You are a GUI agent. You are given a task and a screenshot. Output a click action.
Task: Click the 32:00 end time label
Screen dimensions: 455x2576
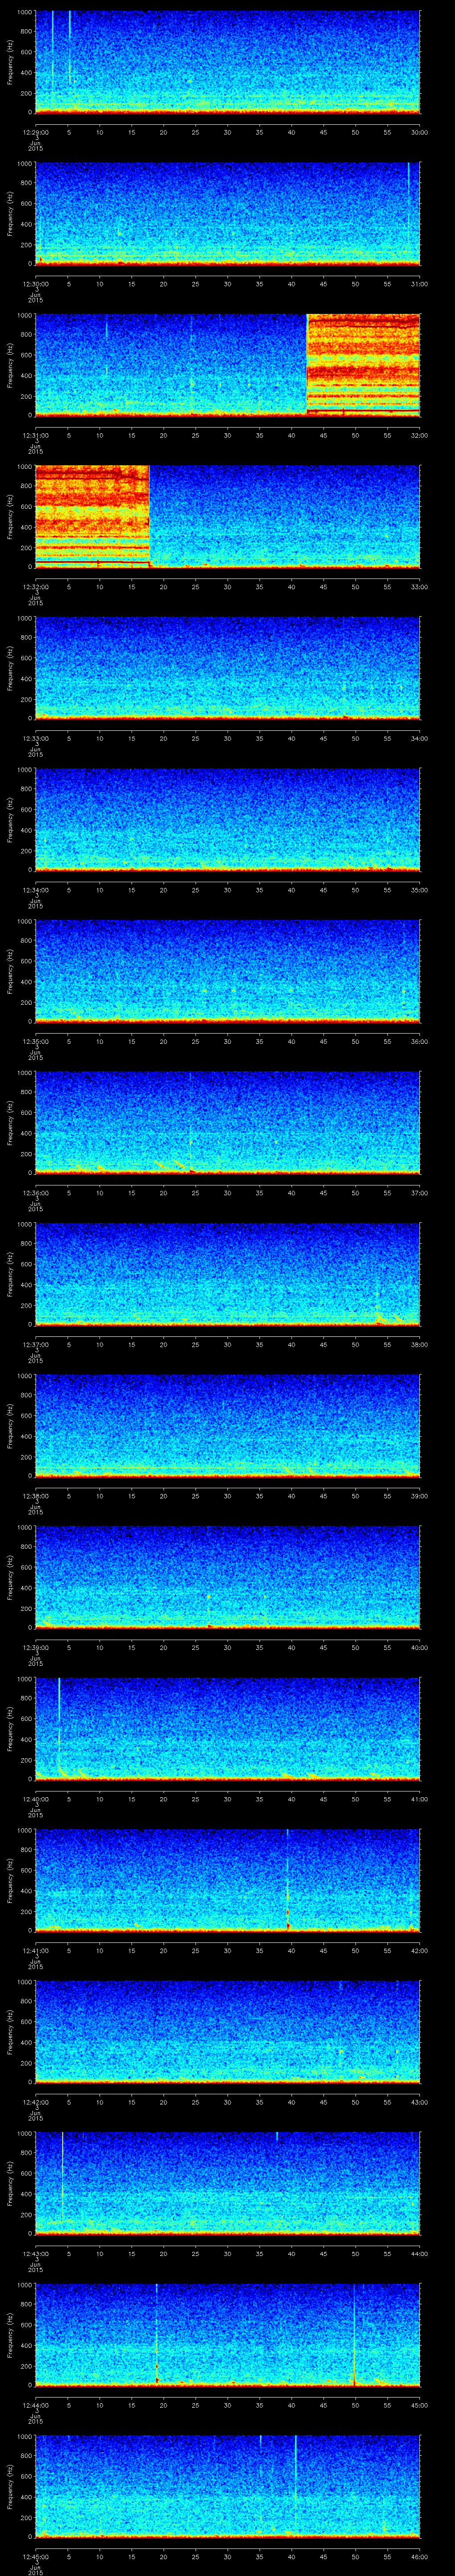420,435
